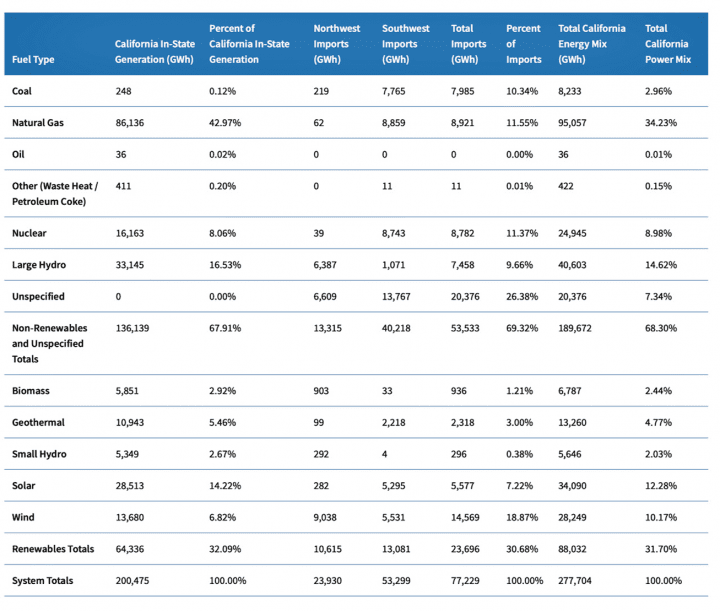Click the Wind row label
The height and width of the screenshot is (611, 720).
tap(23, 517)
